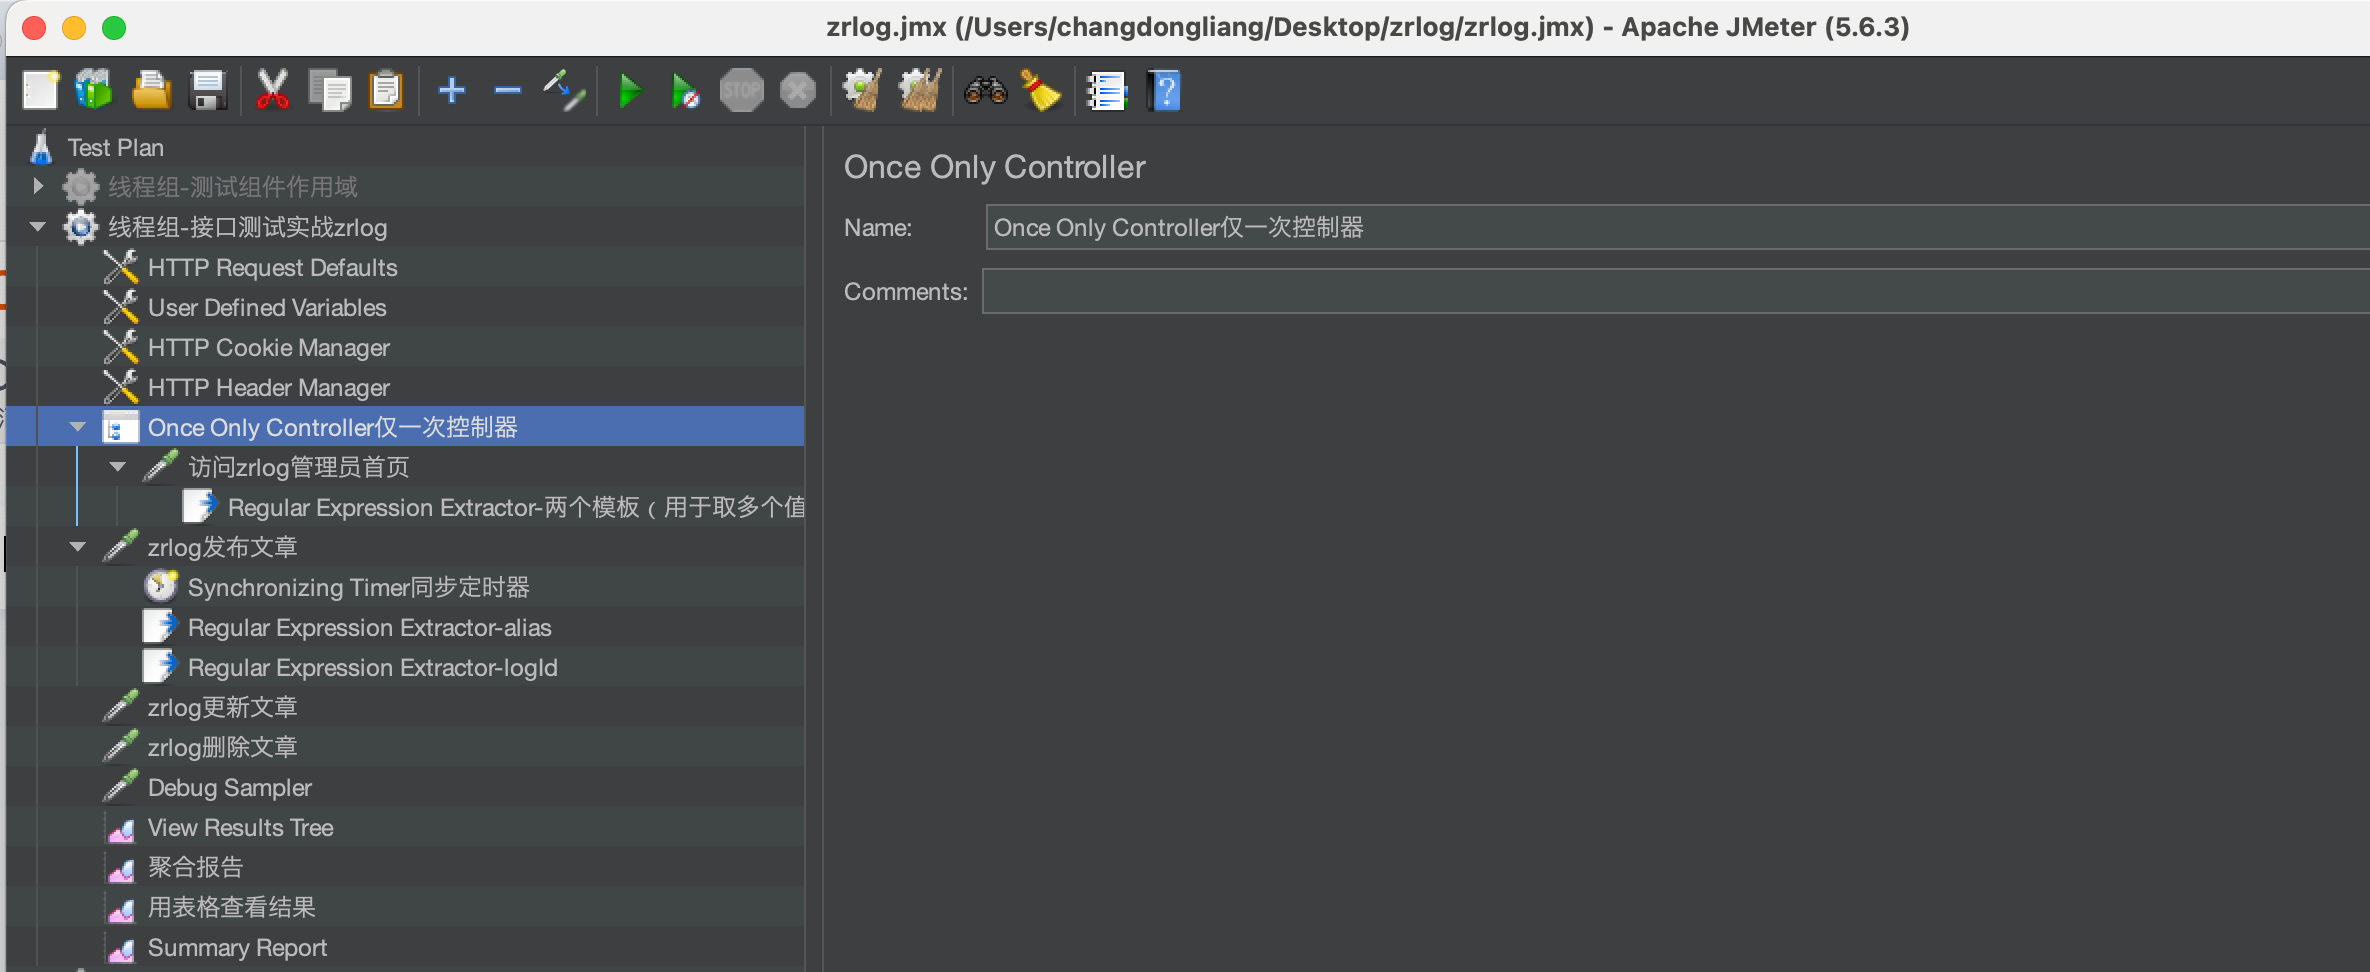
Task: Select the Test Plan root node
Action: (x=115, y=147)
